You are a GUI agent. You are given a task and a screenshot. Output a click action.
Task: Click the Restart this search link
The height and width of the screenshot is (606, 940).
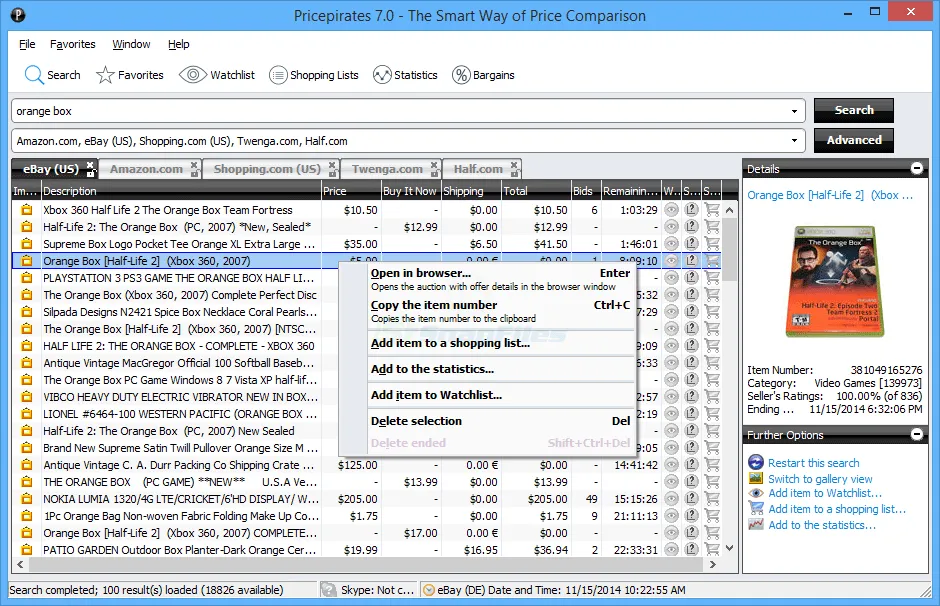814,463
